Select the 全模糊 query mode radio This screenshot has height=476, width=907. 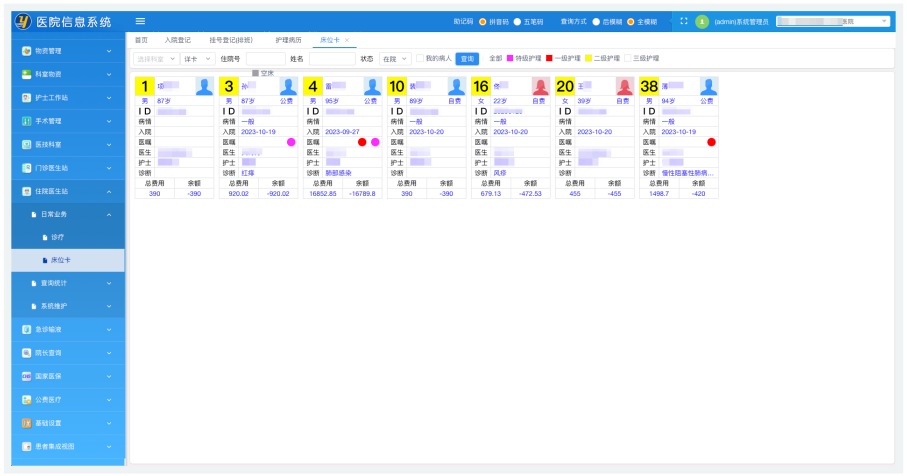pos(631,21)
